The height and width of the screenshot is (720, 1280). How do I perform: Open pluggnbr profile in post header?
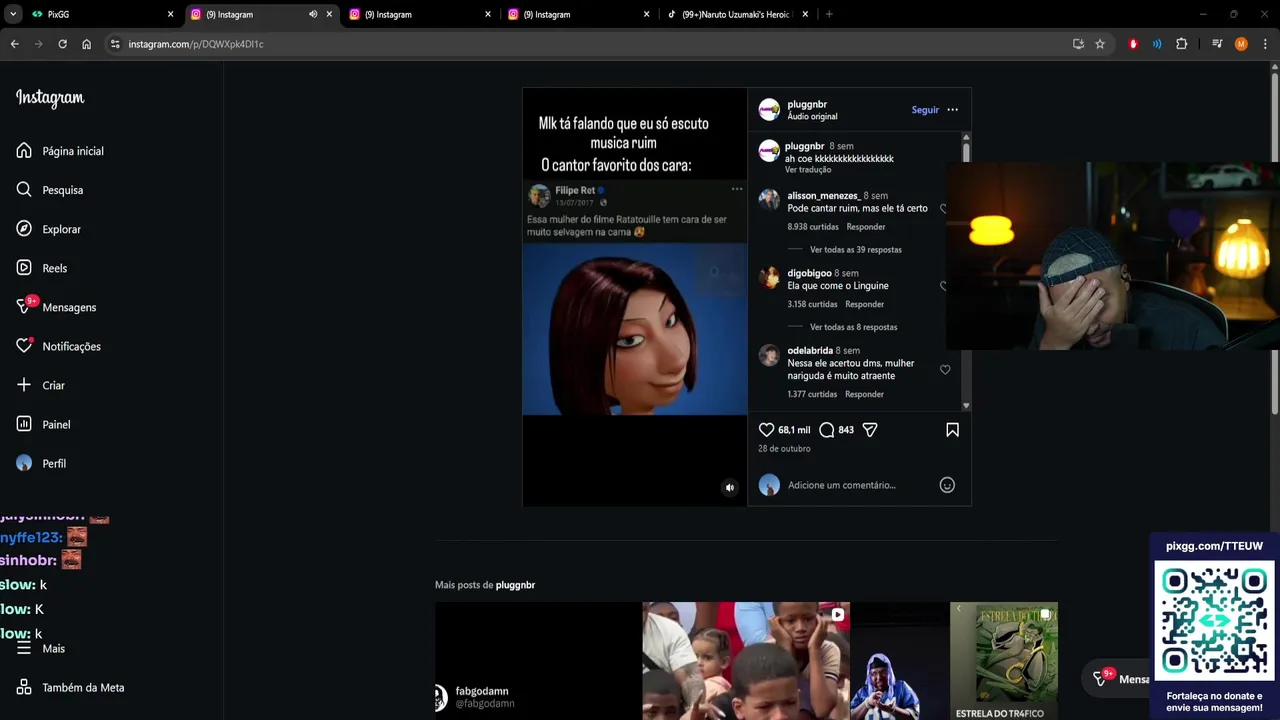[x=807, y=104]
